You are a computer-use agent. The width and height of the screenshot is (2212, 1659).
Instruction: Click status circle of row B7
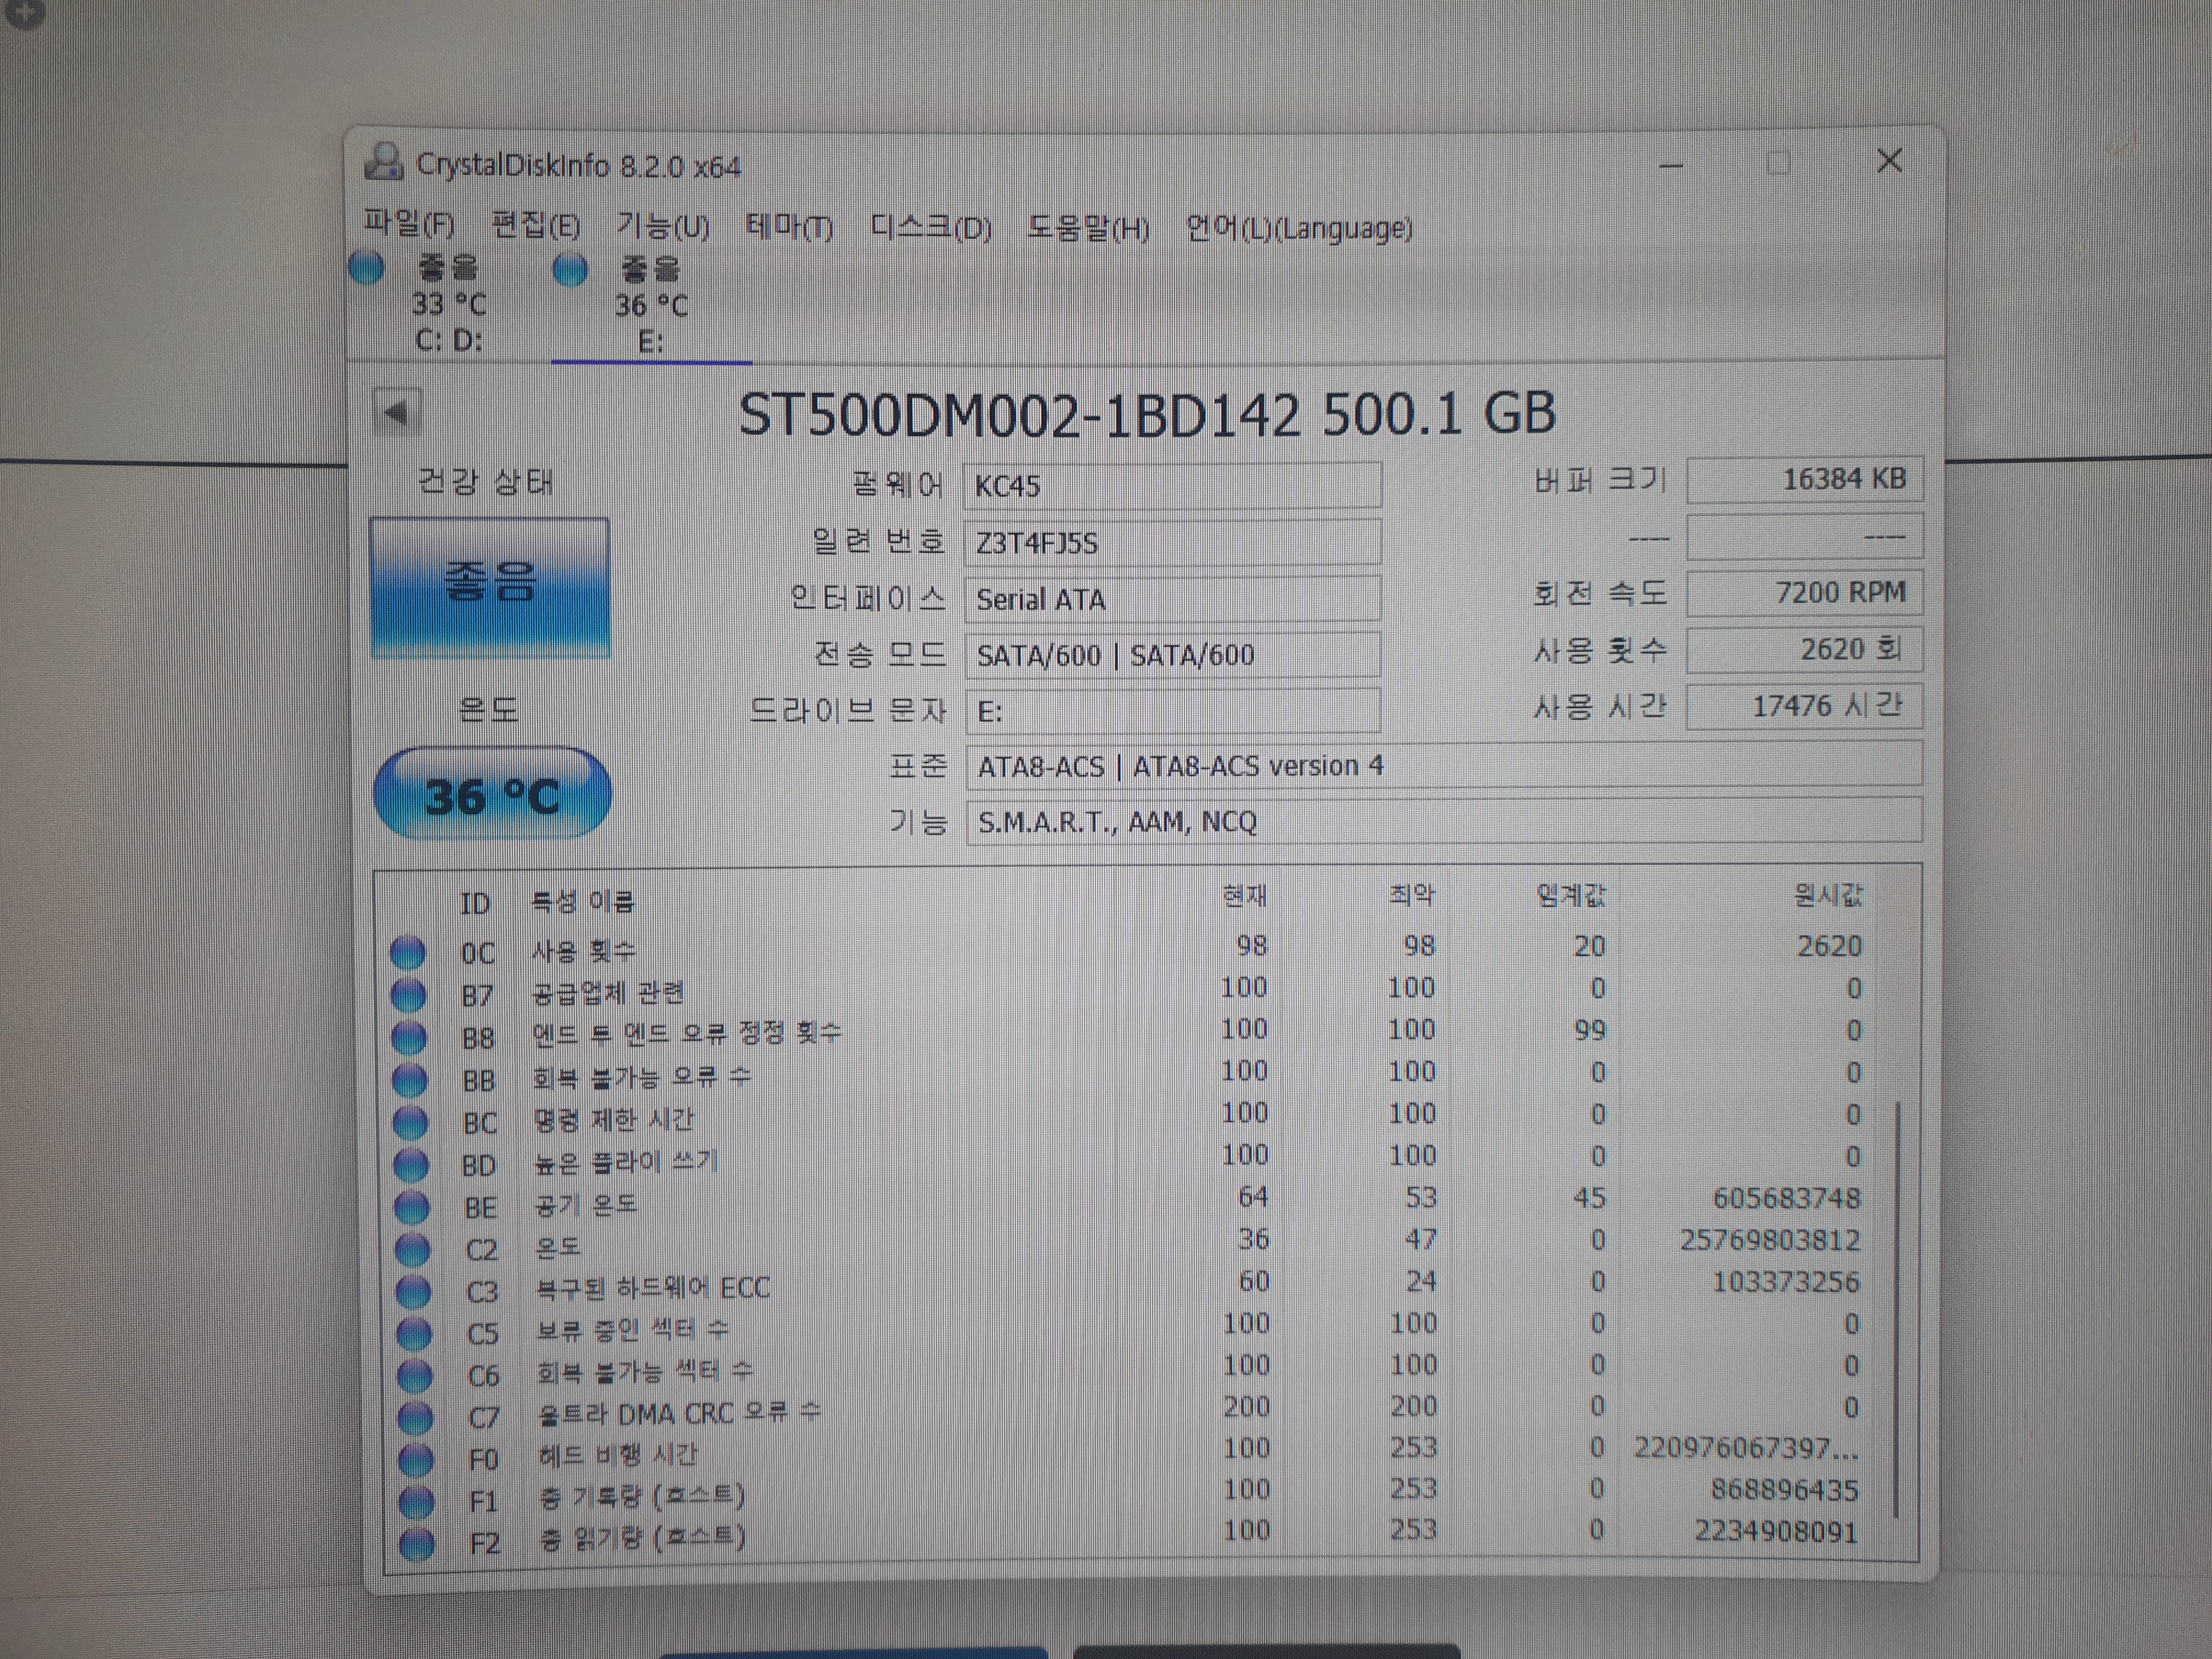point(408,995)
